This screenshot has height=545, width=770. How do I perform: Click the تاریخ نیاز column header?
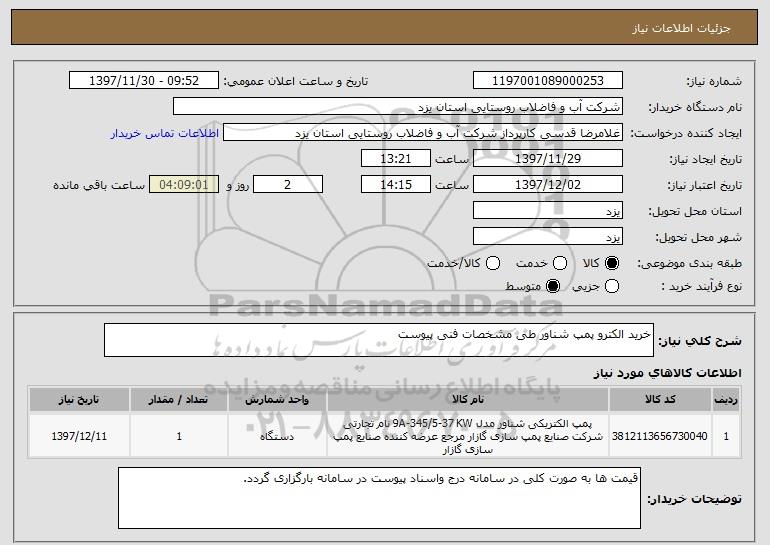[79, 400]
